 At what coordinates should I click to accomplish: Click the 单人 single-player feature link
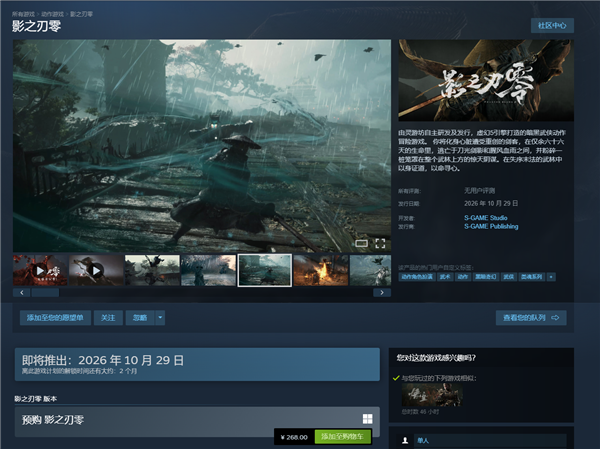click(x=423, y=441)
